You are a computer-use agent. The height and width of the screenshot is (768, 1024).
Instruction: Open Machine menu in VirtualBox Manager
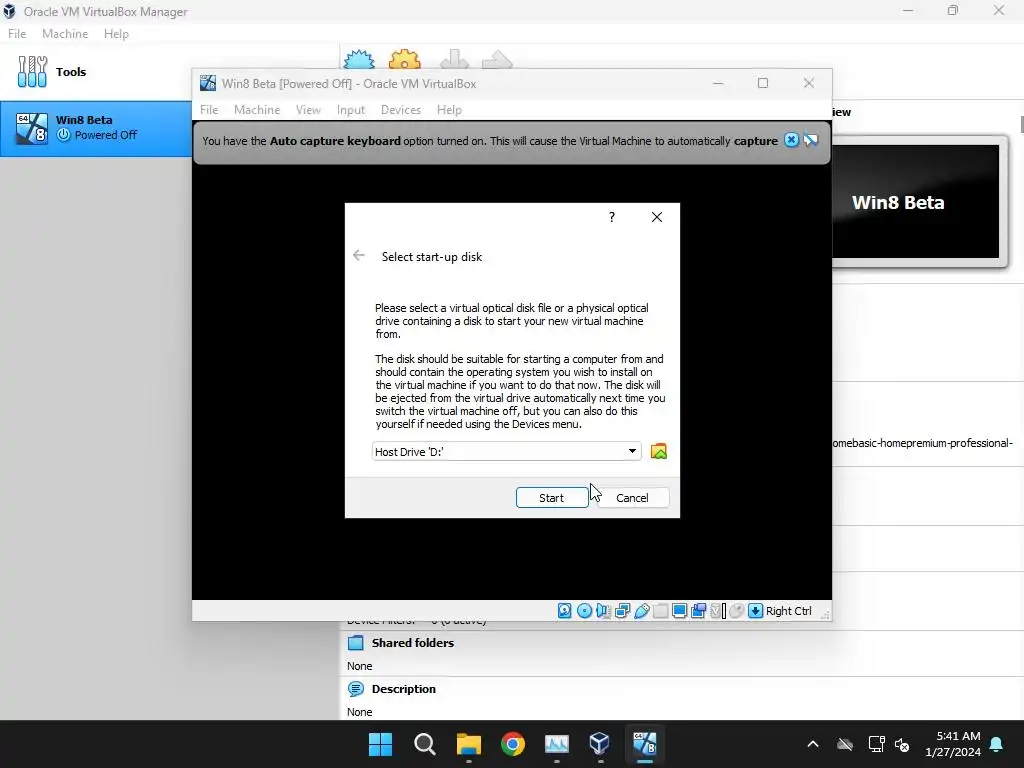click(65, 34)
